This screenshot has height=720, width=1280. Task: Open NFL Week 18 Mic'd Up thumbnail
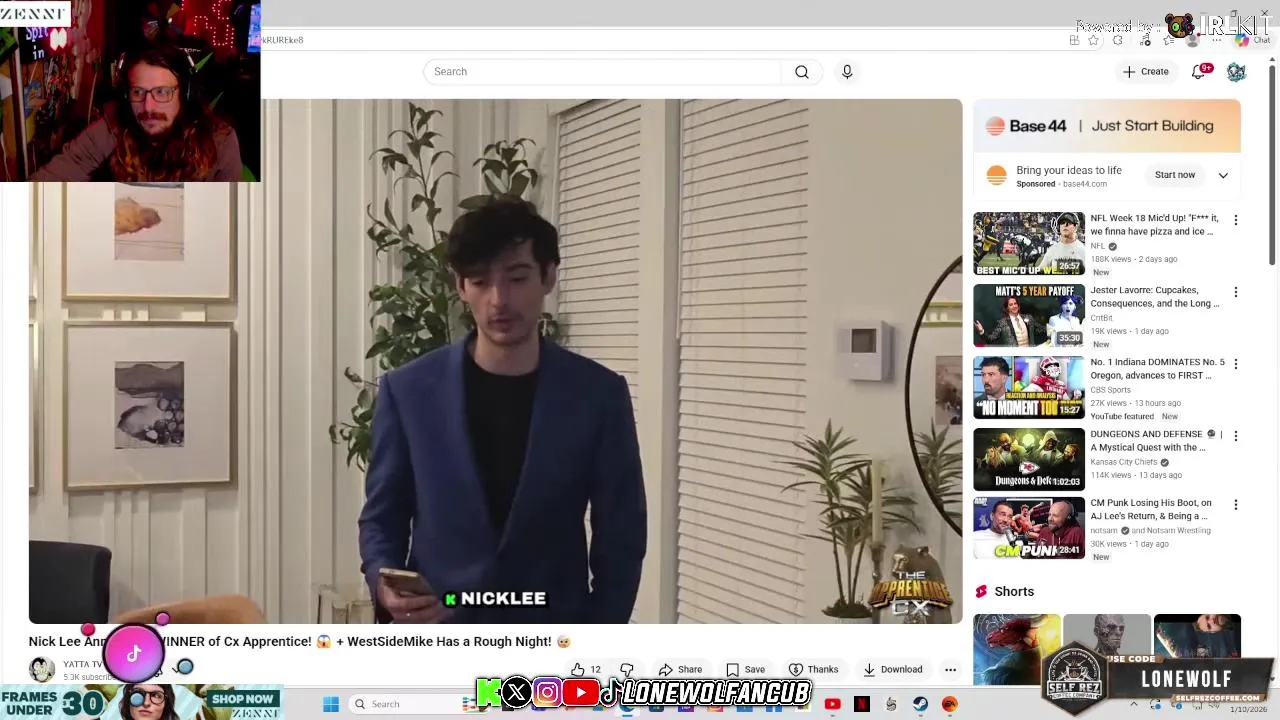1029,243
